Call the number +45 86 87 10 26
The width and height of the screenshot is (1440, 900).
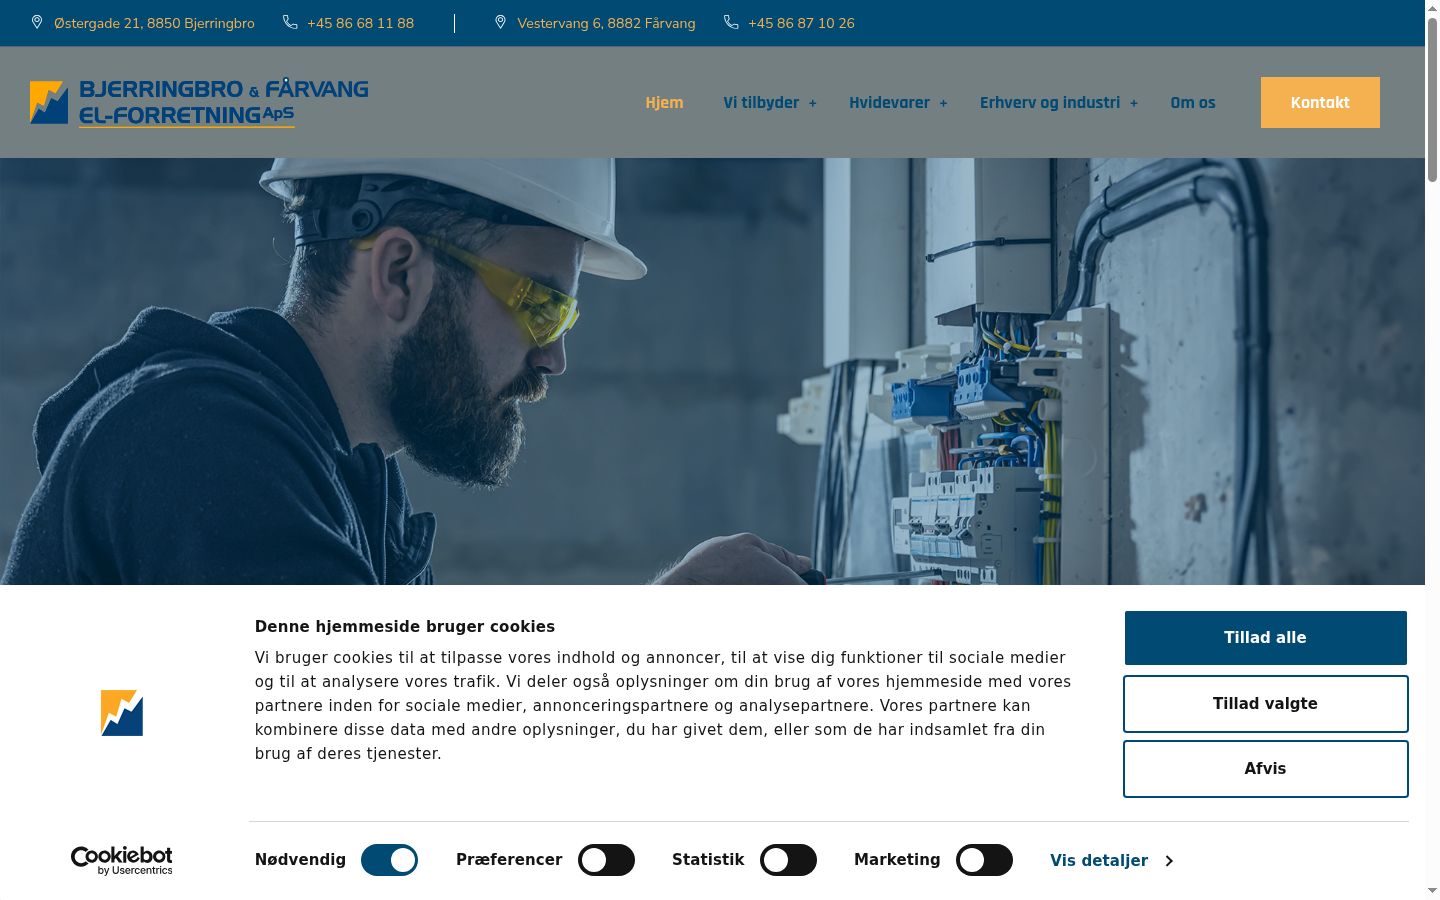801,23
